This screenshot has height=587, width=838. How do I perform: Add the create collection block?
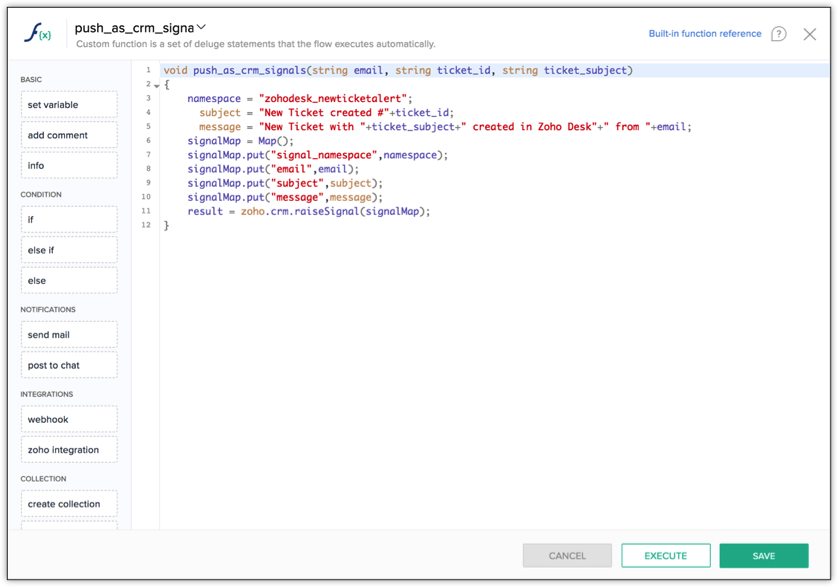pos(69,504)
